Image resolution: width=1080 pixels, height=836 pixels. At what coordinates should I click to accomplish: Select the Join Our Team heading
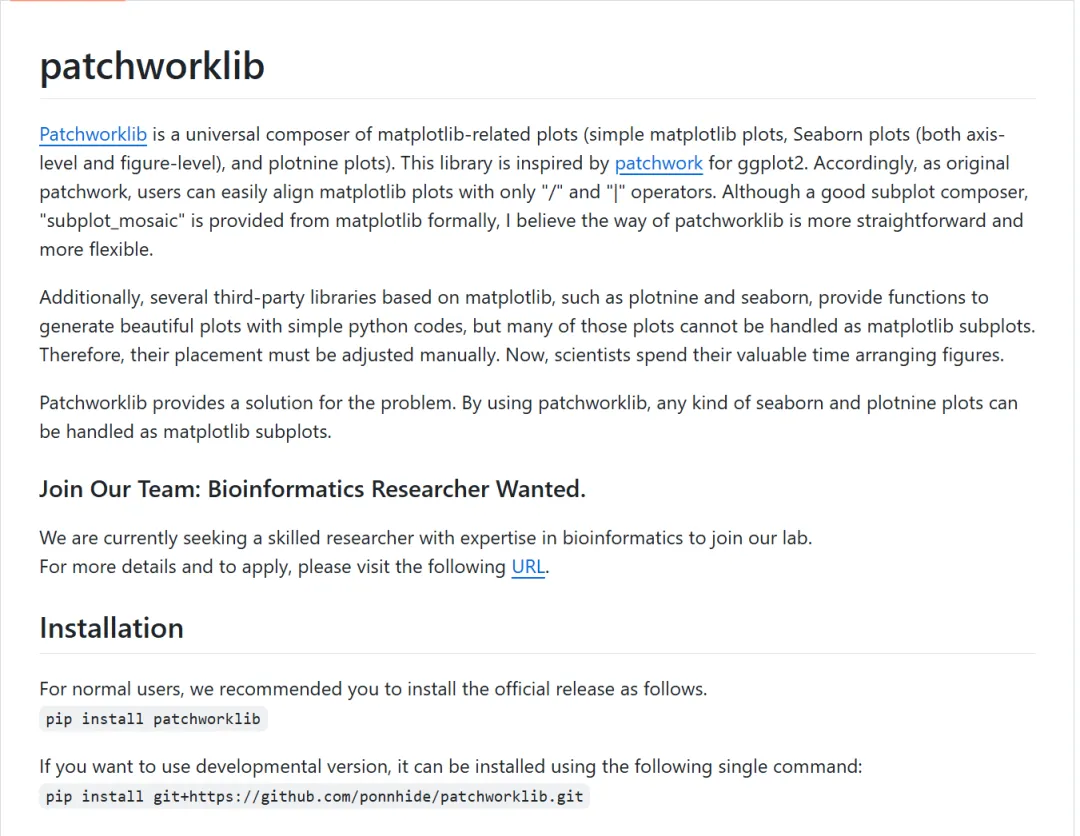[312, 489]
